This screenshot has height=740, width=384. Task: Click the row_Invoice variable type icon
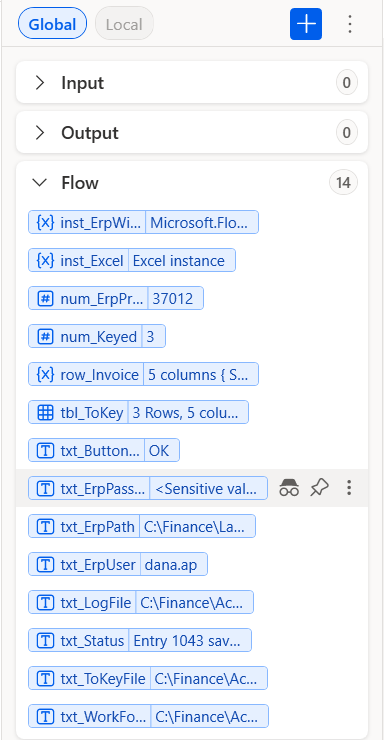[x=45, y=375]
